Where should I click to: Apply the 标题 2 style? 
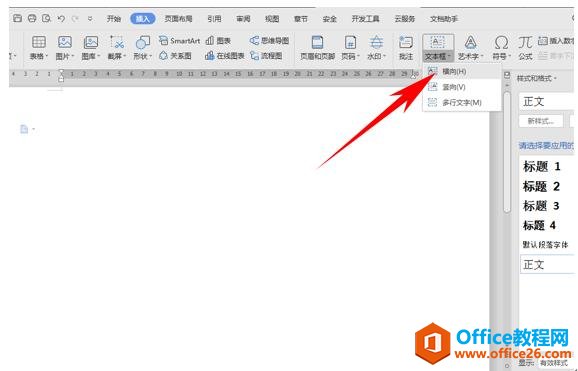point(542,186)
